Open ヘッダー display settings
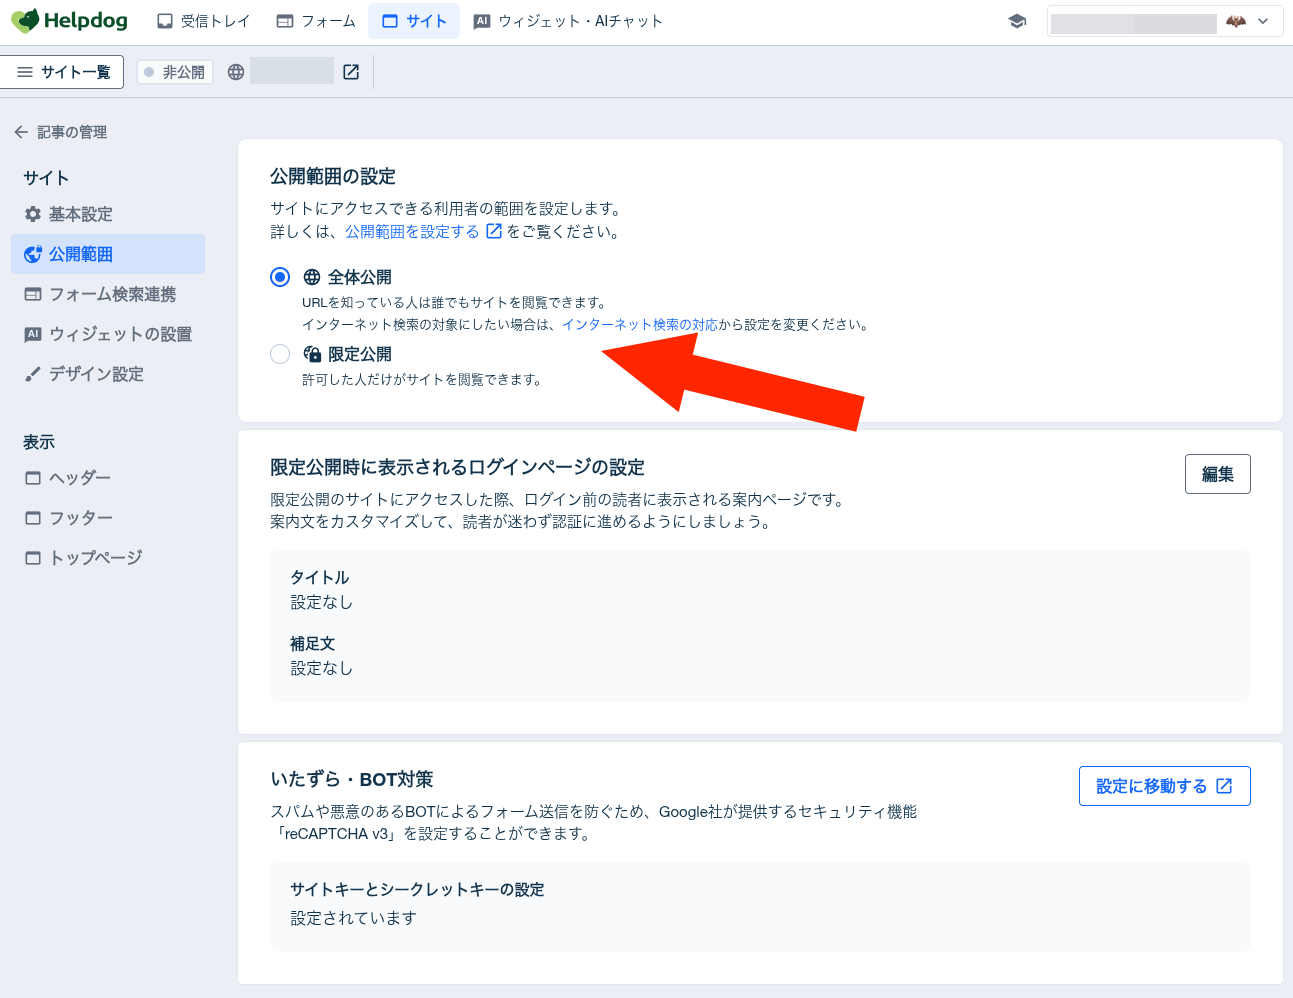Screen dimensions: 1293x998 [x=108, y=478]
